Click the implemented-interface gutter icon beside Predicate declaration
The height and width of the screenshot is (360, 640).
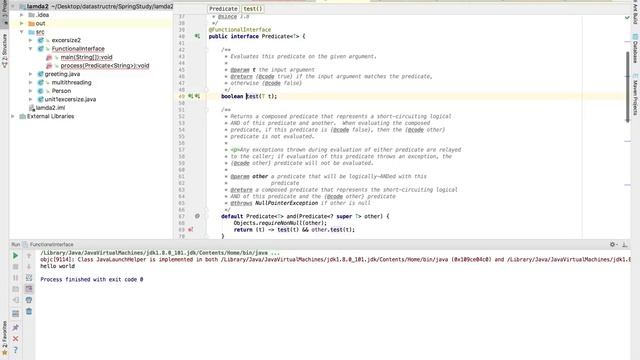[197, 36]
